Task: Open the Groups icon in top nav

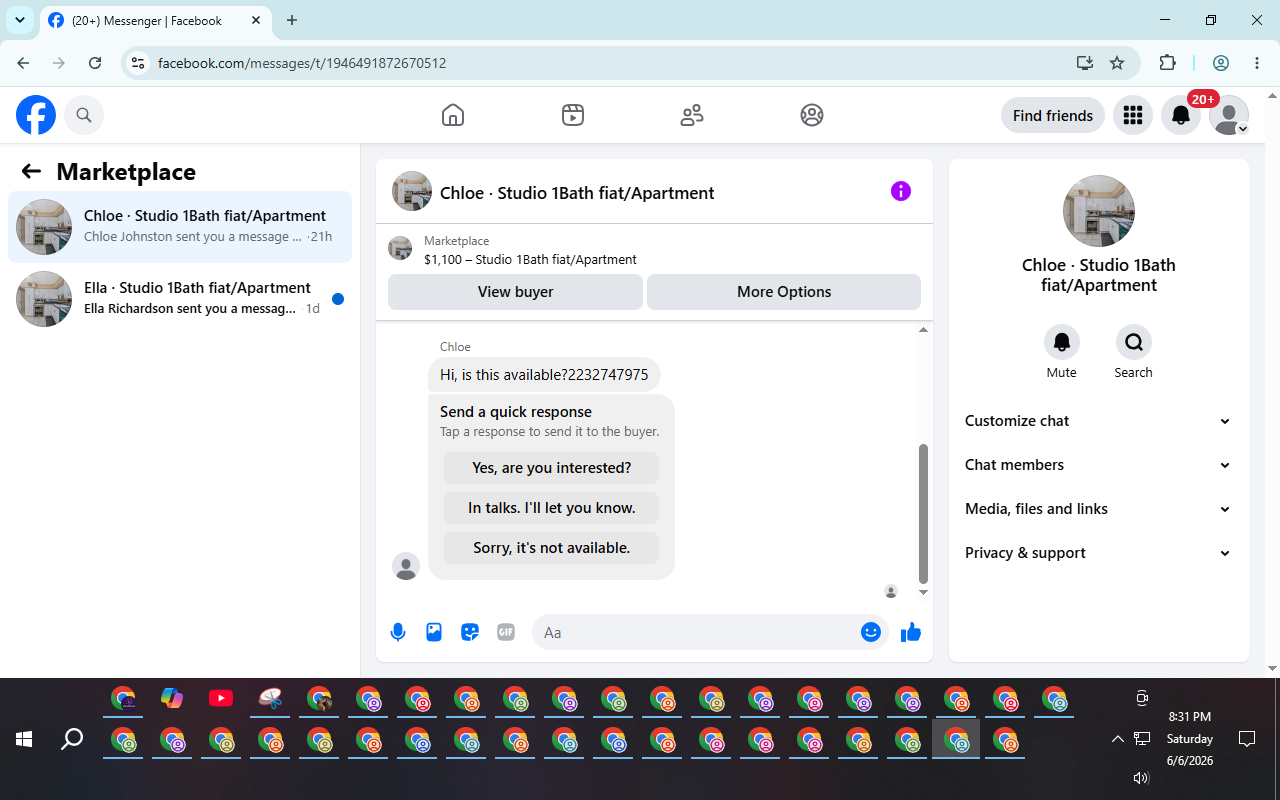Action: 812,115
